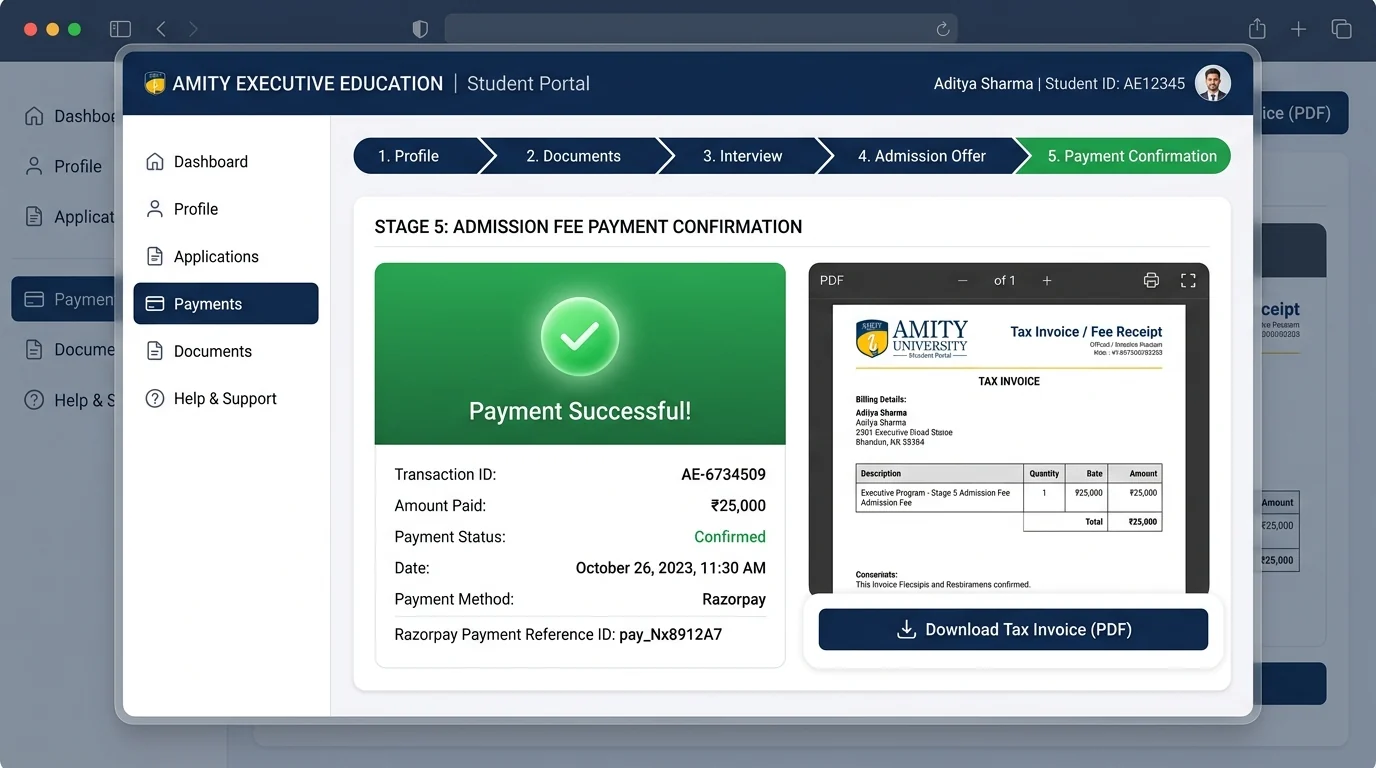Image resolution: width=1376 pixels, height=768 pixels.
Task: Click the tax invoice PDF preview page
Action: pos(1009,449)
